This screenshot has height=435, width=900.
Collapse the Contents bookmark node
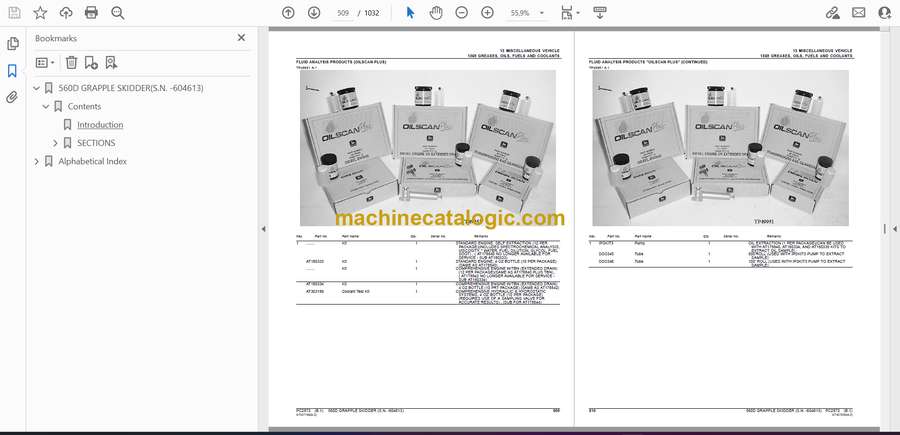[46, 107]
